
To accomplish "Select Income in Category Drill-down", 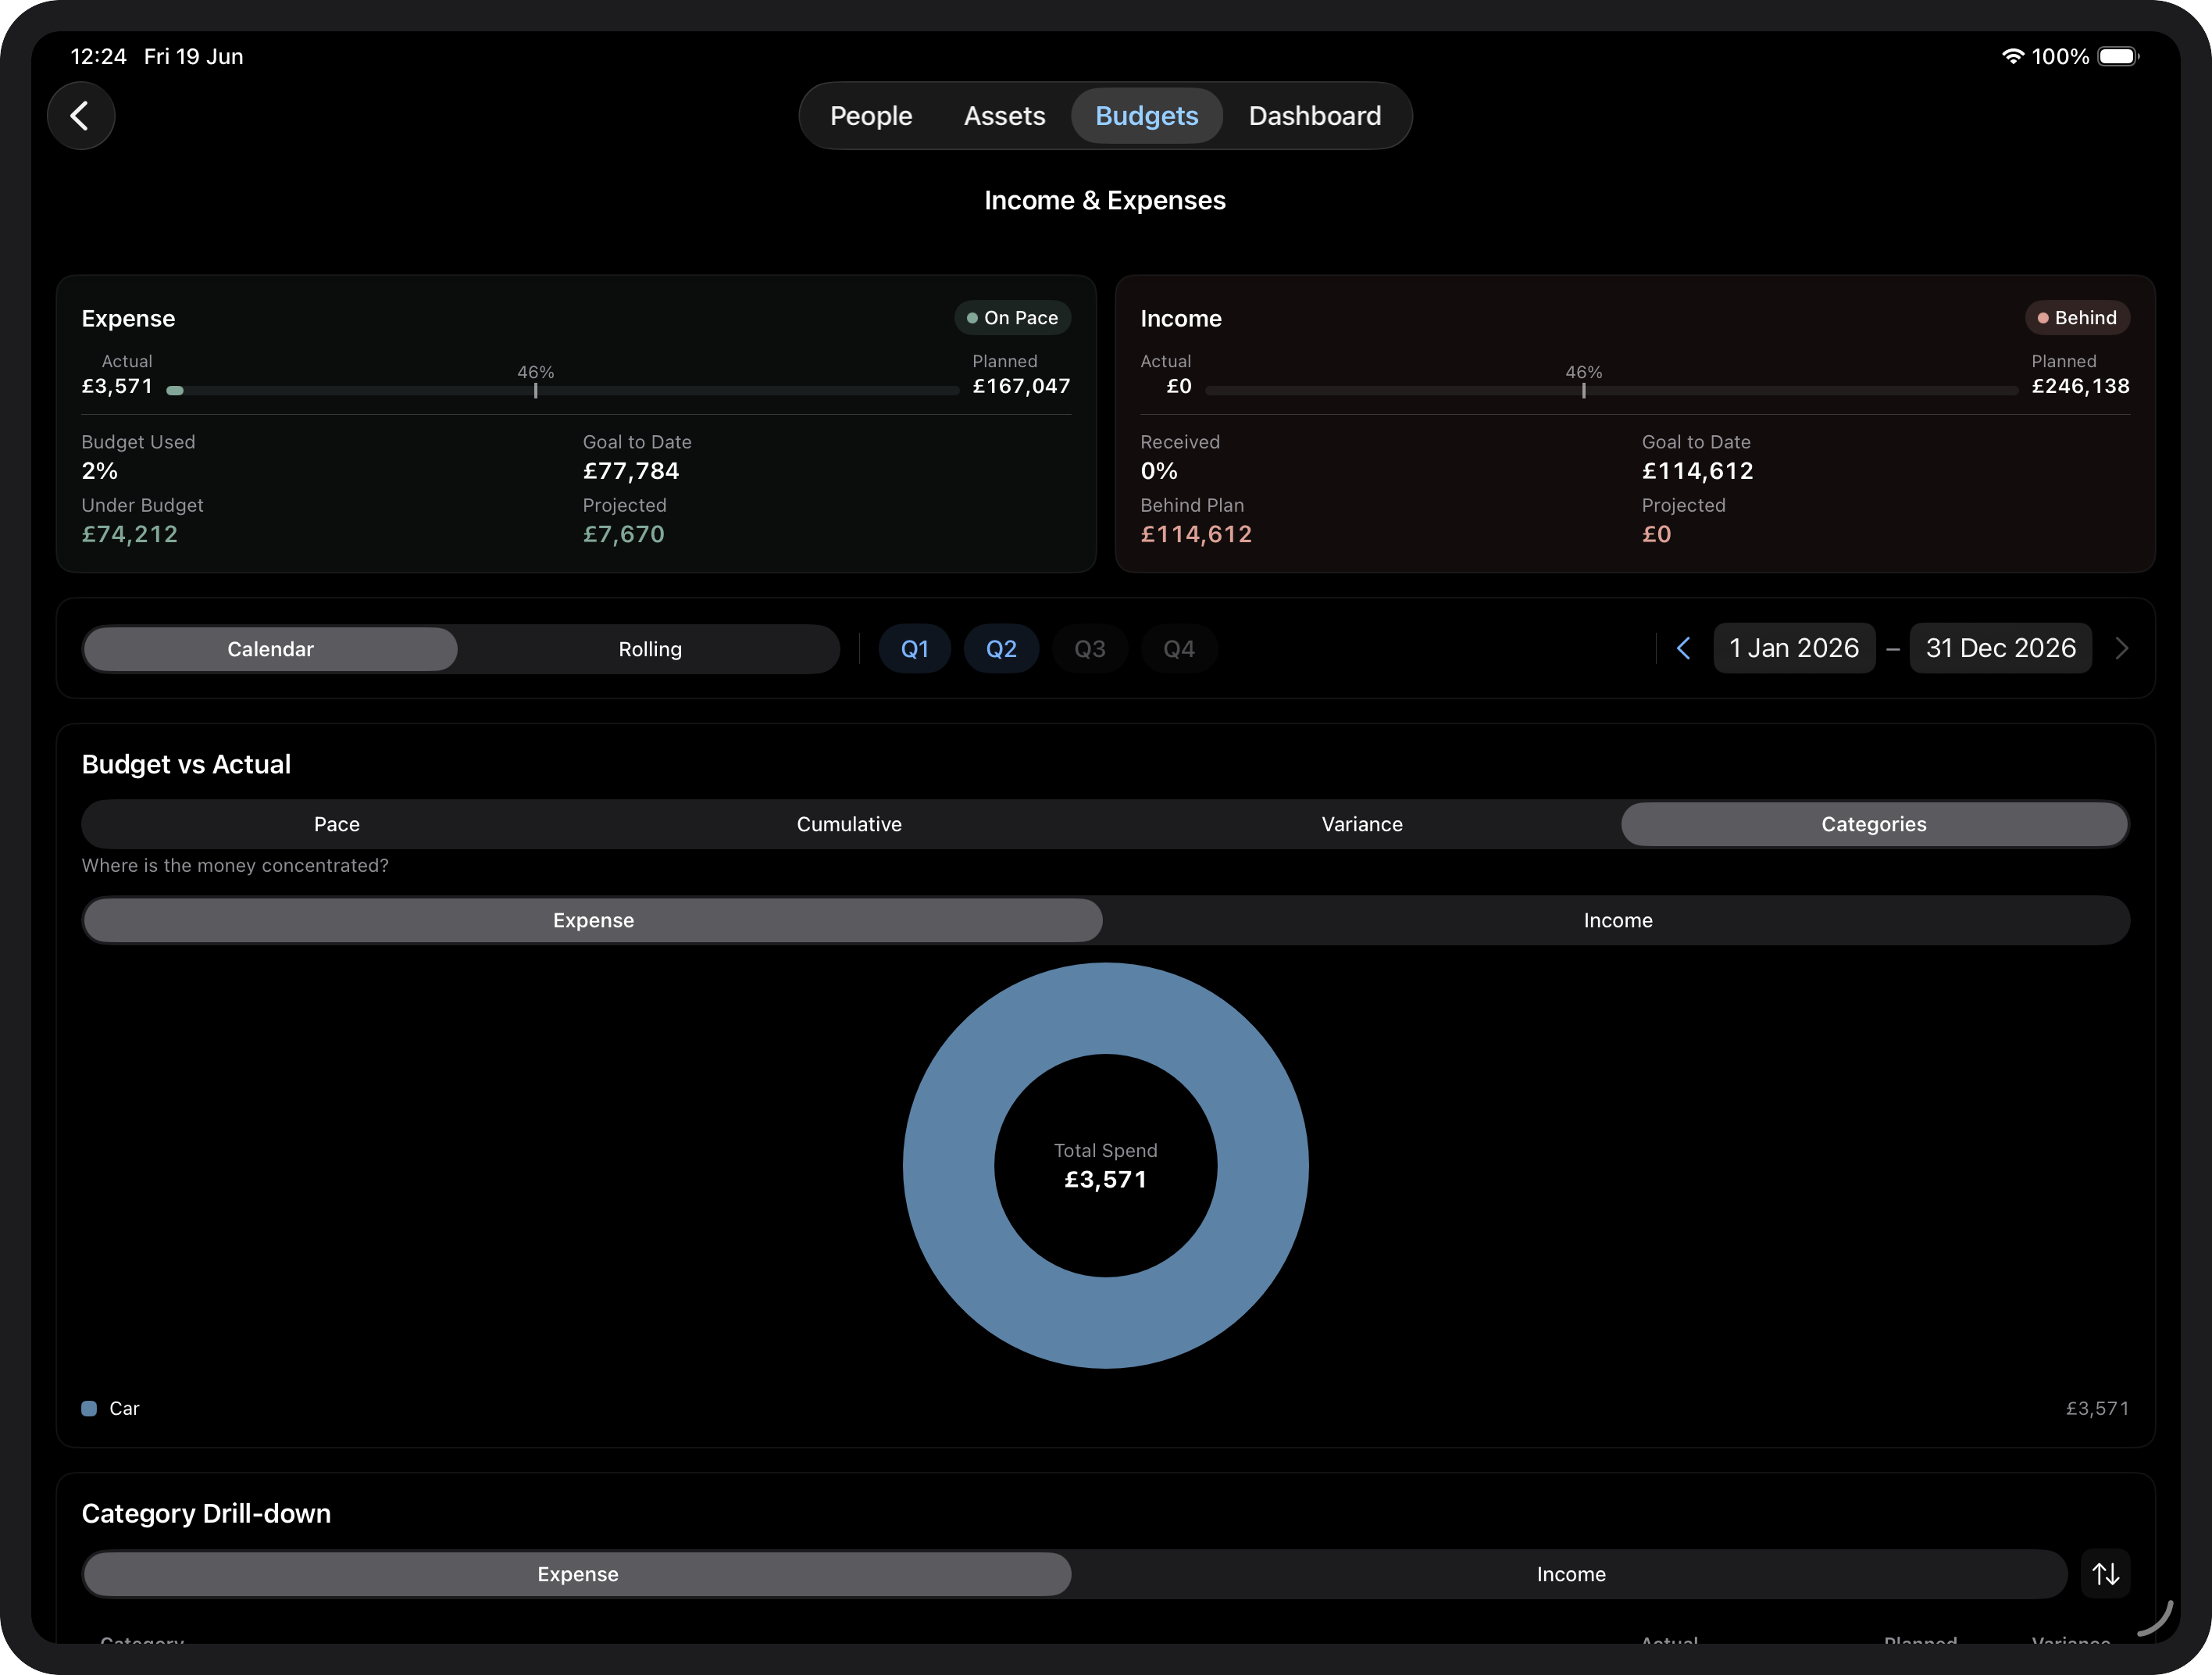I will click(1571, 1574).
